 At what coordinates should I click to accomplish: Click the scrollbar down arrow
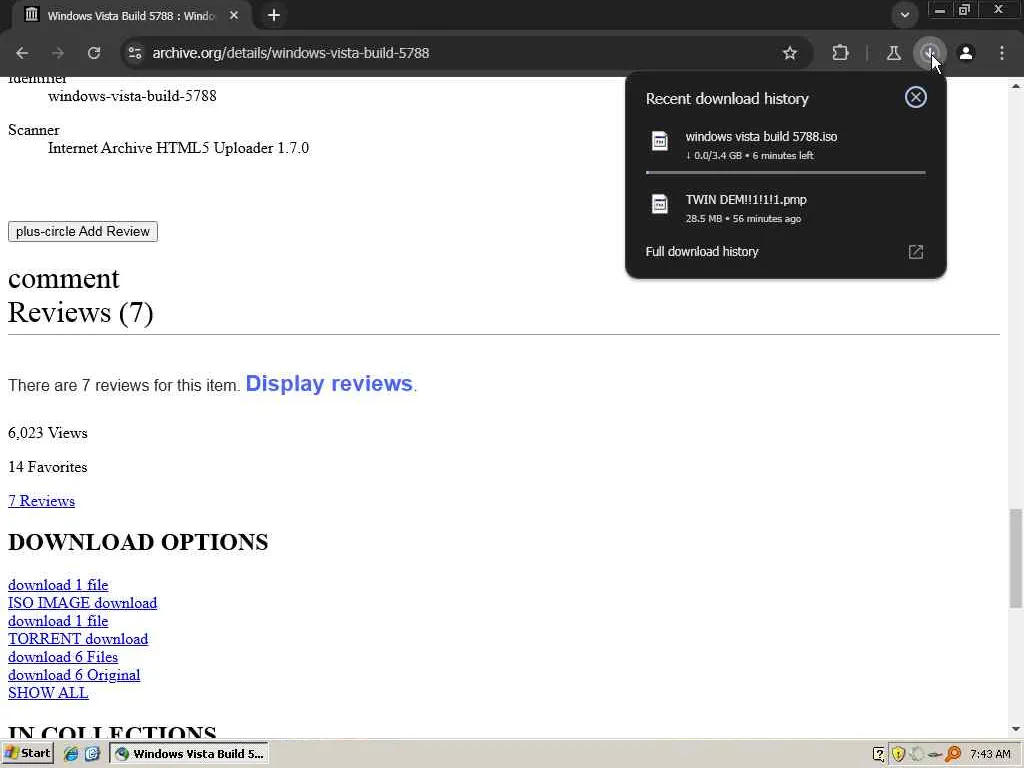(1016, 729)
